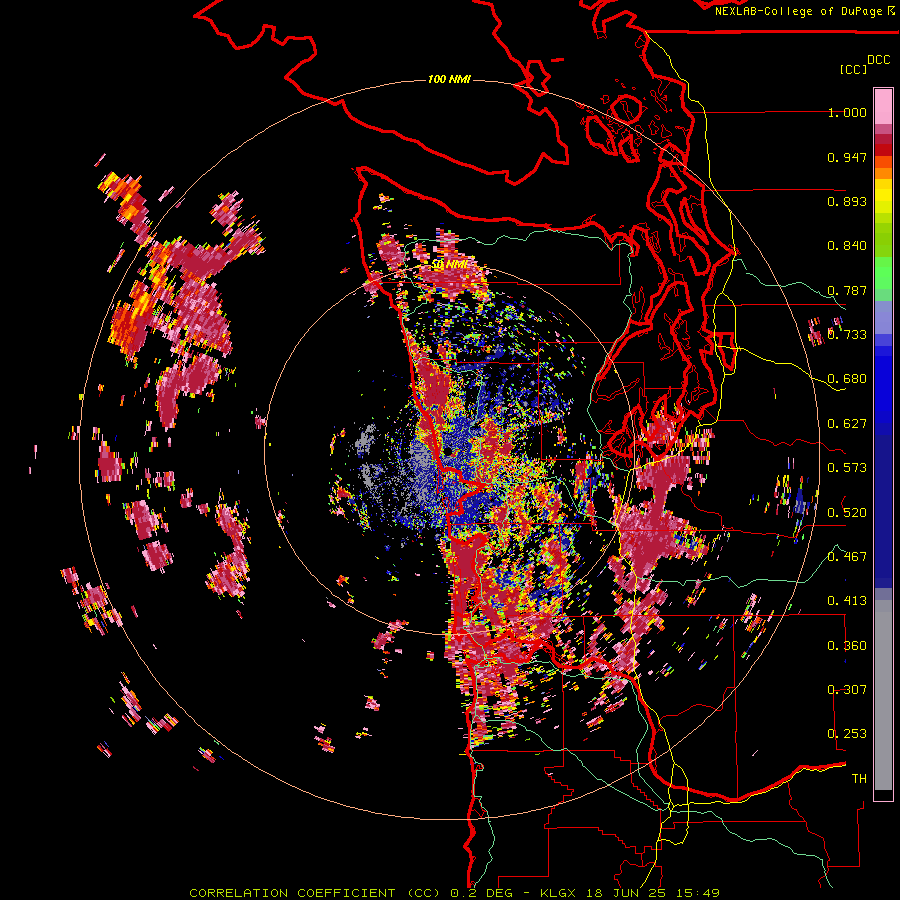The height and width of the screenshot is (900, 900).
Task: Click the 0.467 scale value
Action: [x=847, y=557]
